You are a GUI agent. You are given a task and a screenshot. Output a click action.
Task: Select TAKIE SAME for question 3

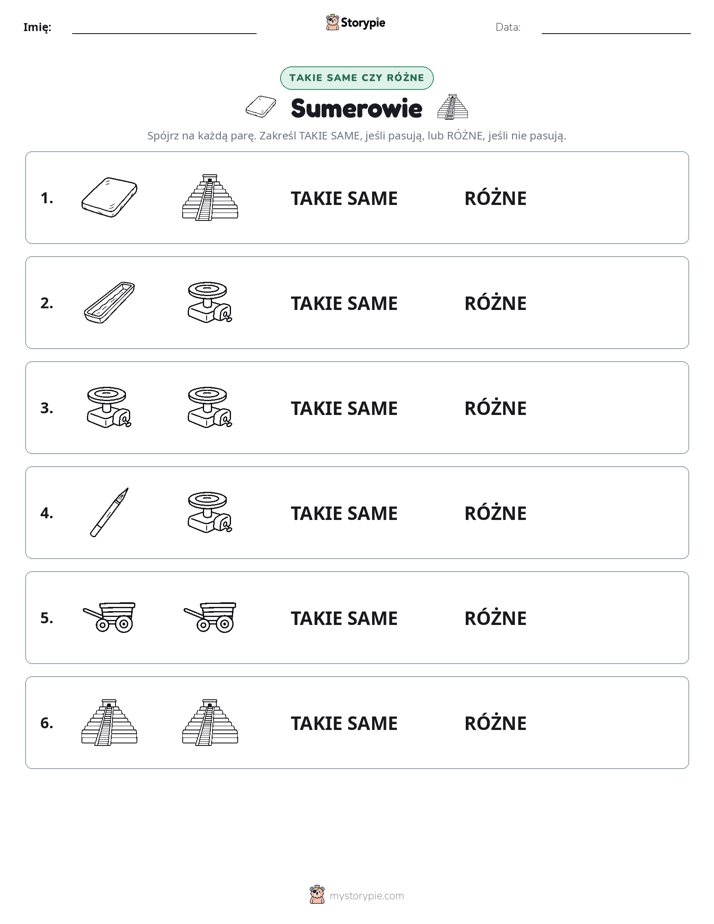coord(344,408)
